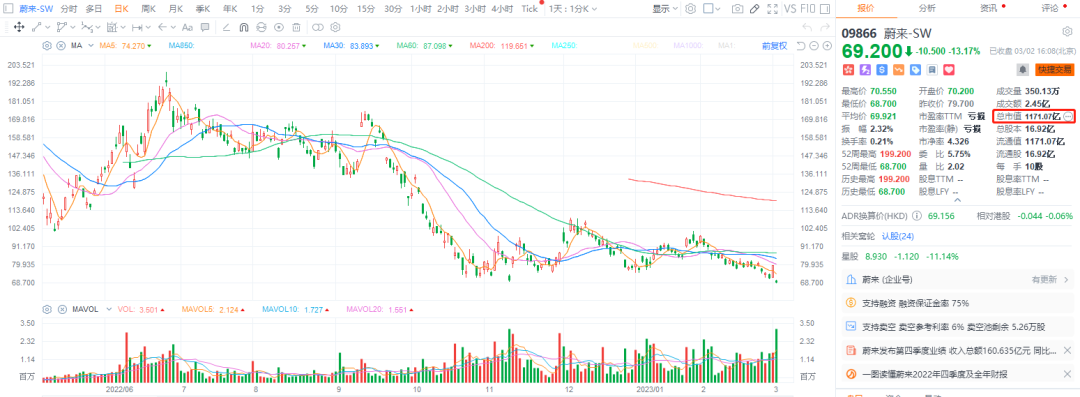Expand polyline tool options arrow

[x=73, y=27]
